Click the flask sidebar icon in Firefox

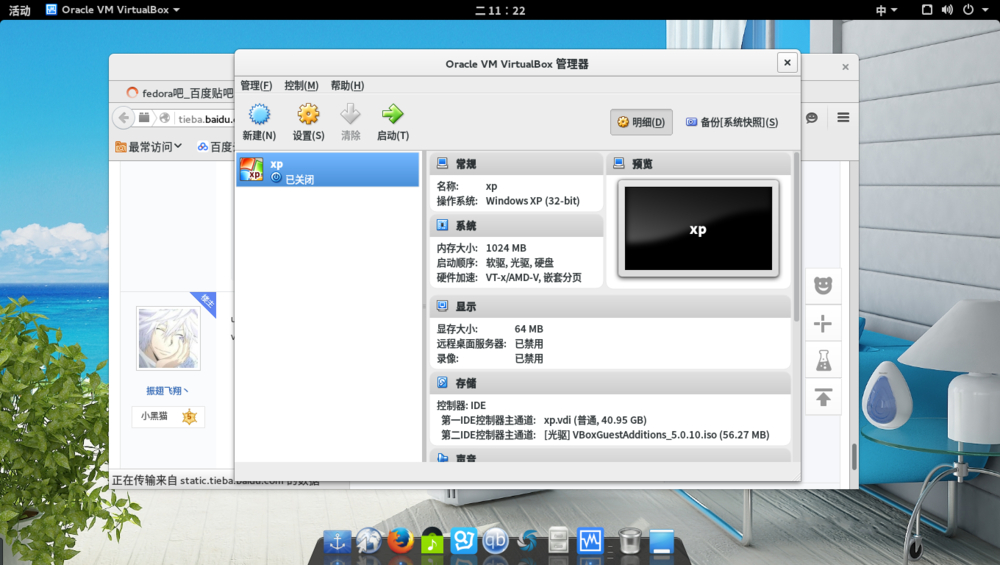(x=823, y=361)
